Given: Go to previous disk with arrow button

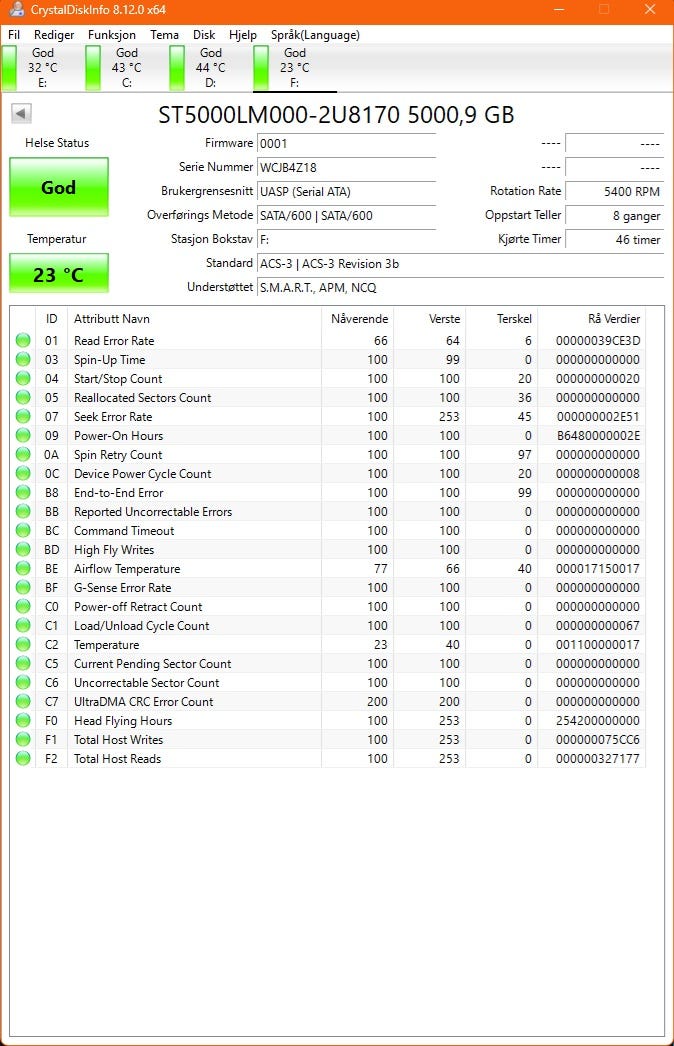Looking at the screenshot, I should pyautogui.click(x=21, y=113).
